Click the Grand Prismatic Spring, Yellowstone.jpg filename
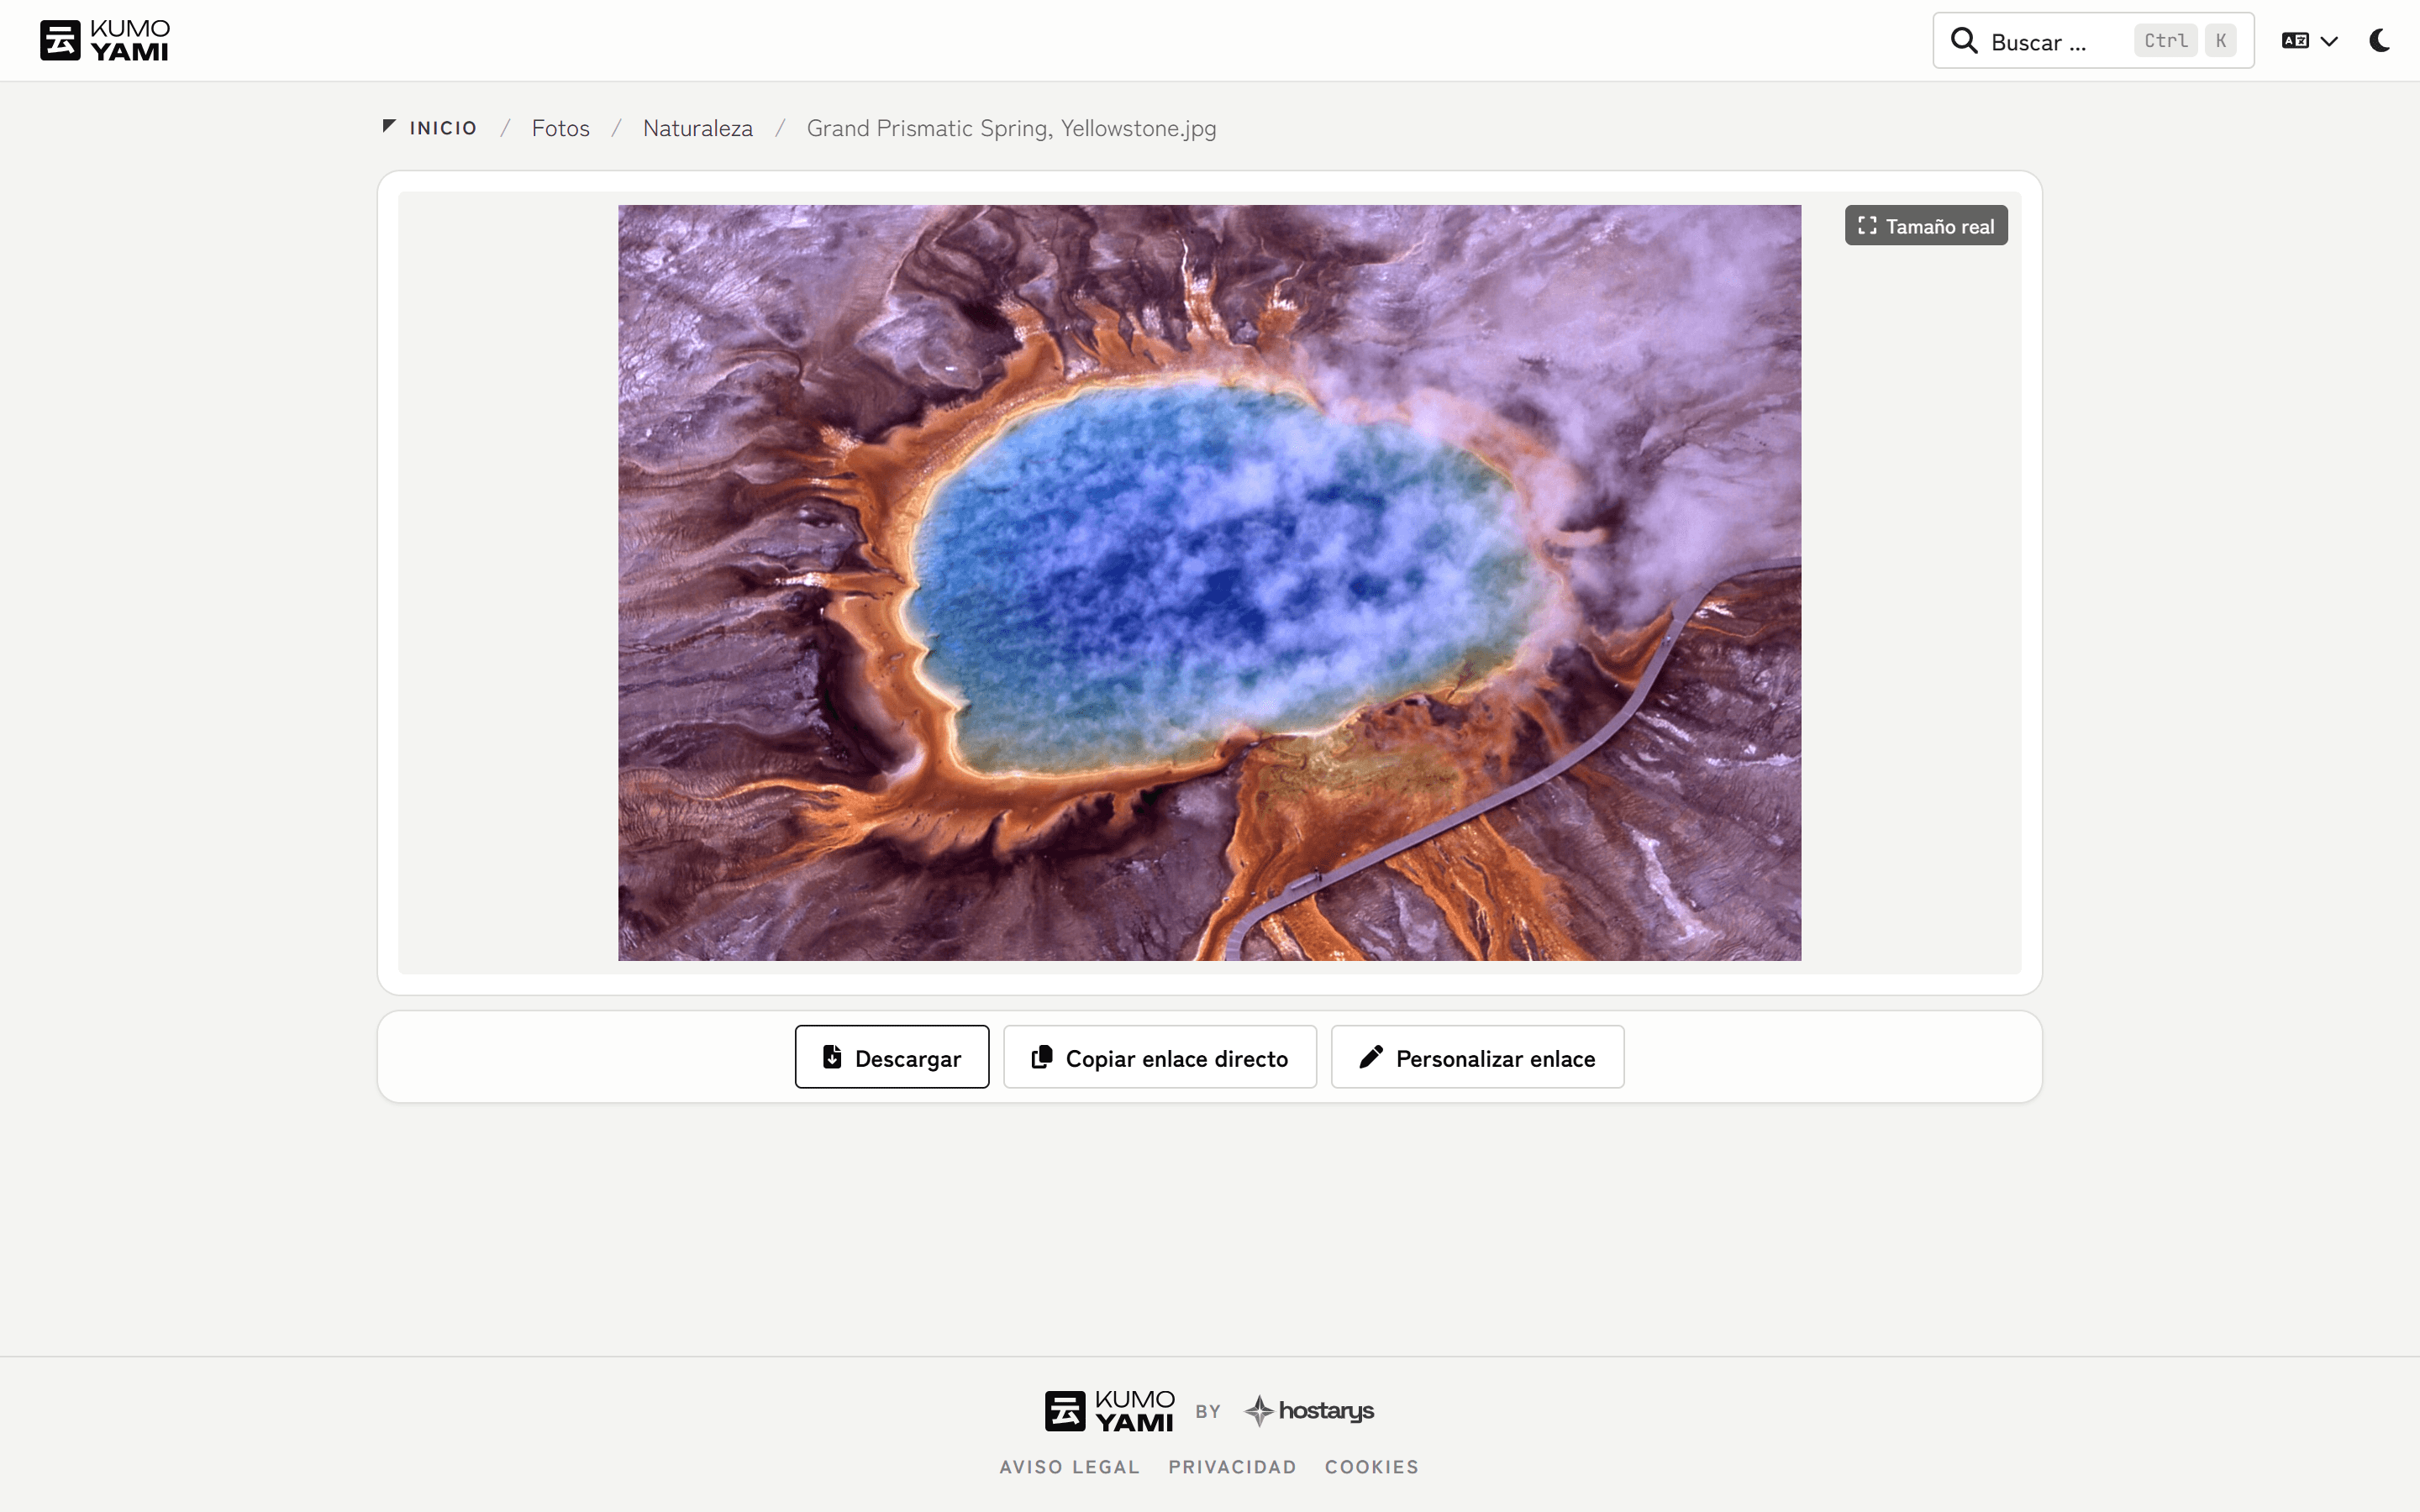Image resolution: width=2420 pixels, height=1512 pixels. pyautogui.click(x=1011, y=128)
